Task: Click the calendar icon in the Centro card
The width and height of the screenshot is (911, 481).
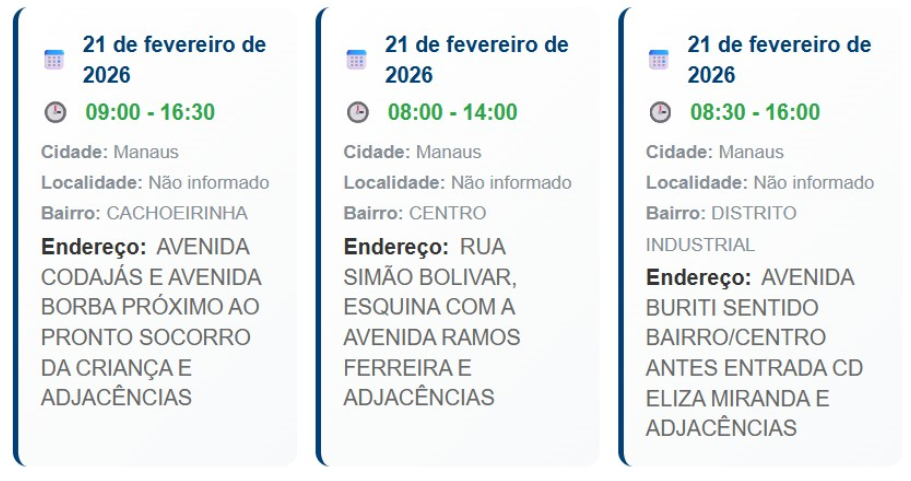Action: pos(356,59)
